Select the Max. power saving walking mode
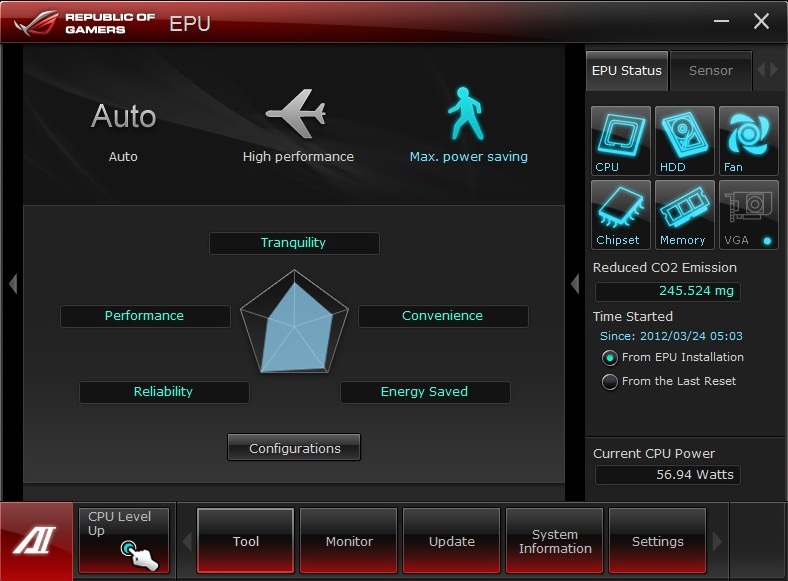 tap(468, 126)
